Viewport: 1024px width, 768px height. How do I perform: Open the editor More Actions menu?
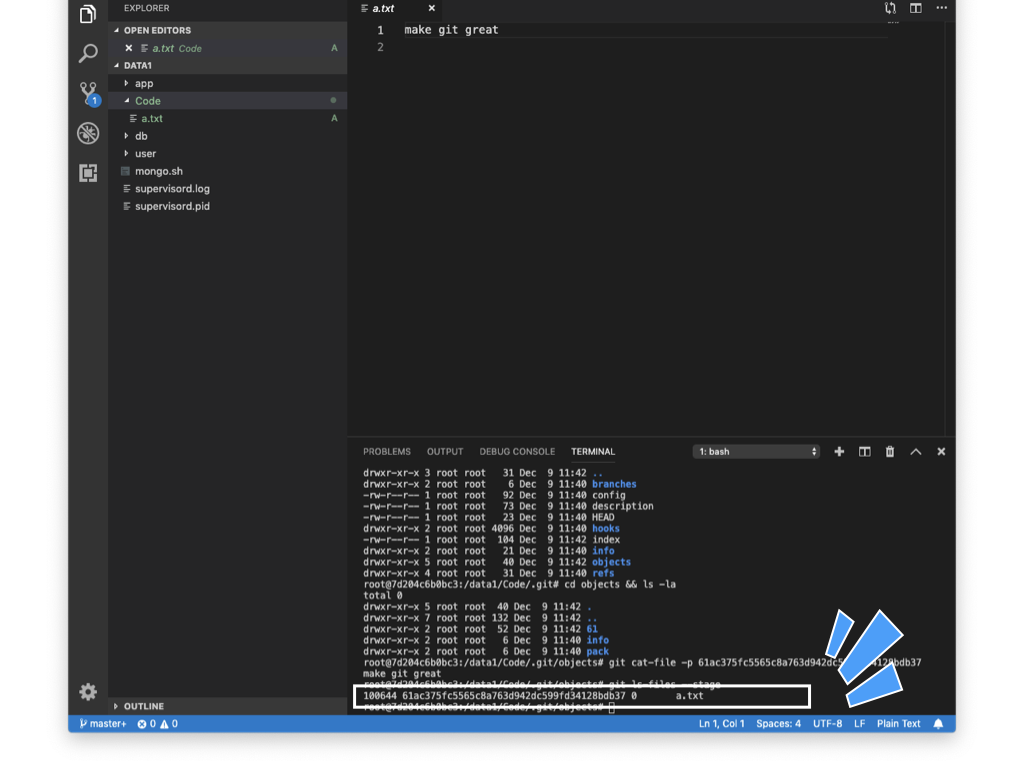coord(941,8)
